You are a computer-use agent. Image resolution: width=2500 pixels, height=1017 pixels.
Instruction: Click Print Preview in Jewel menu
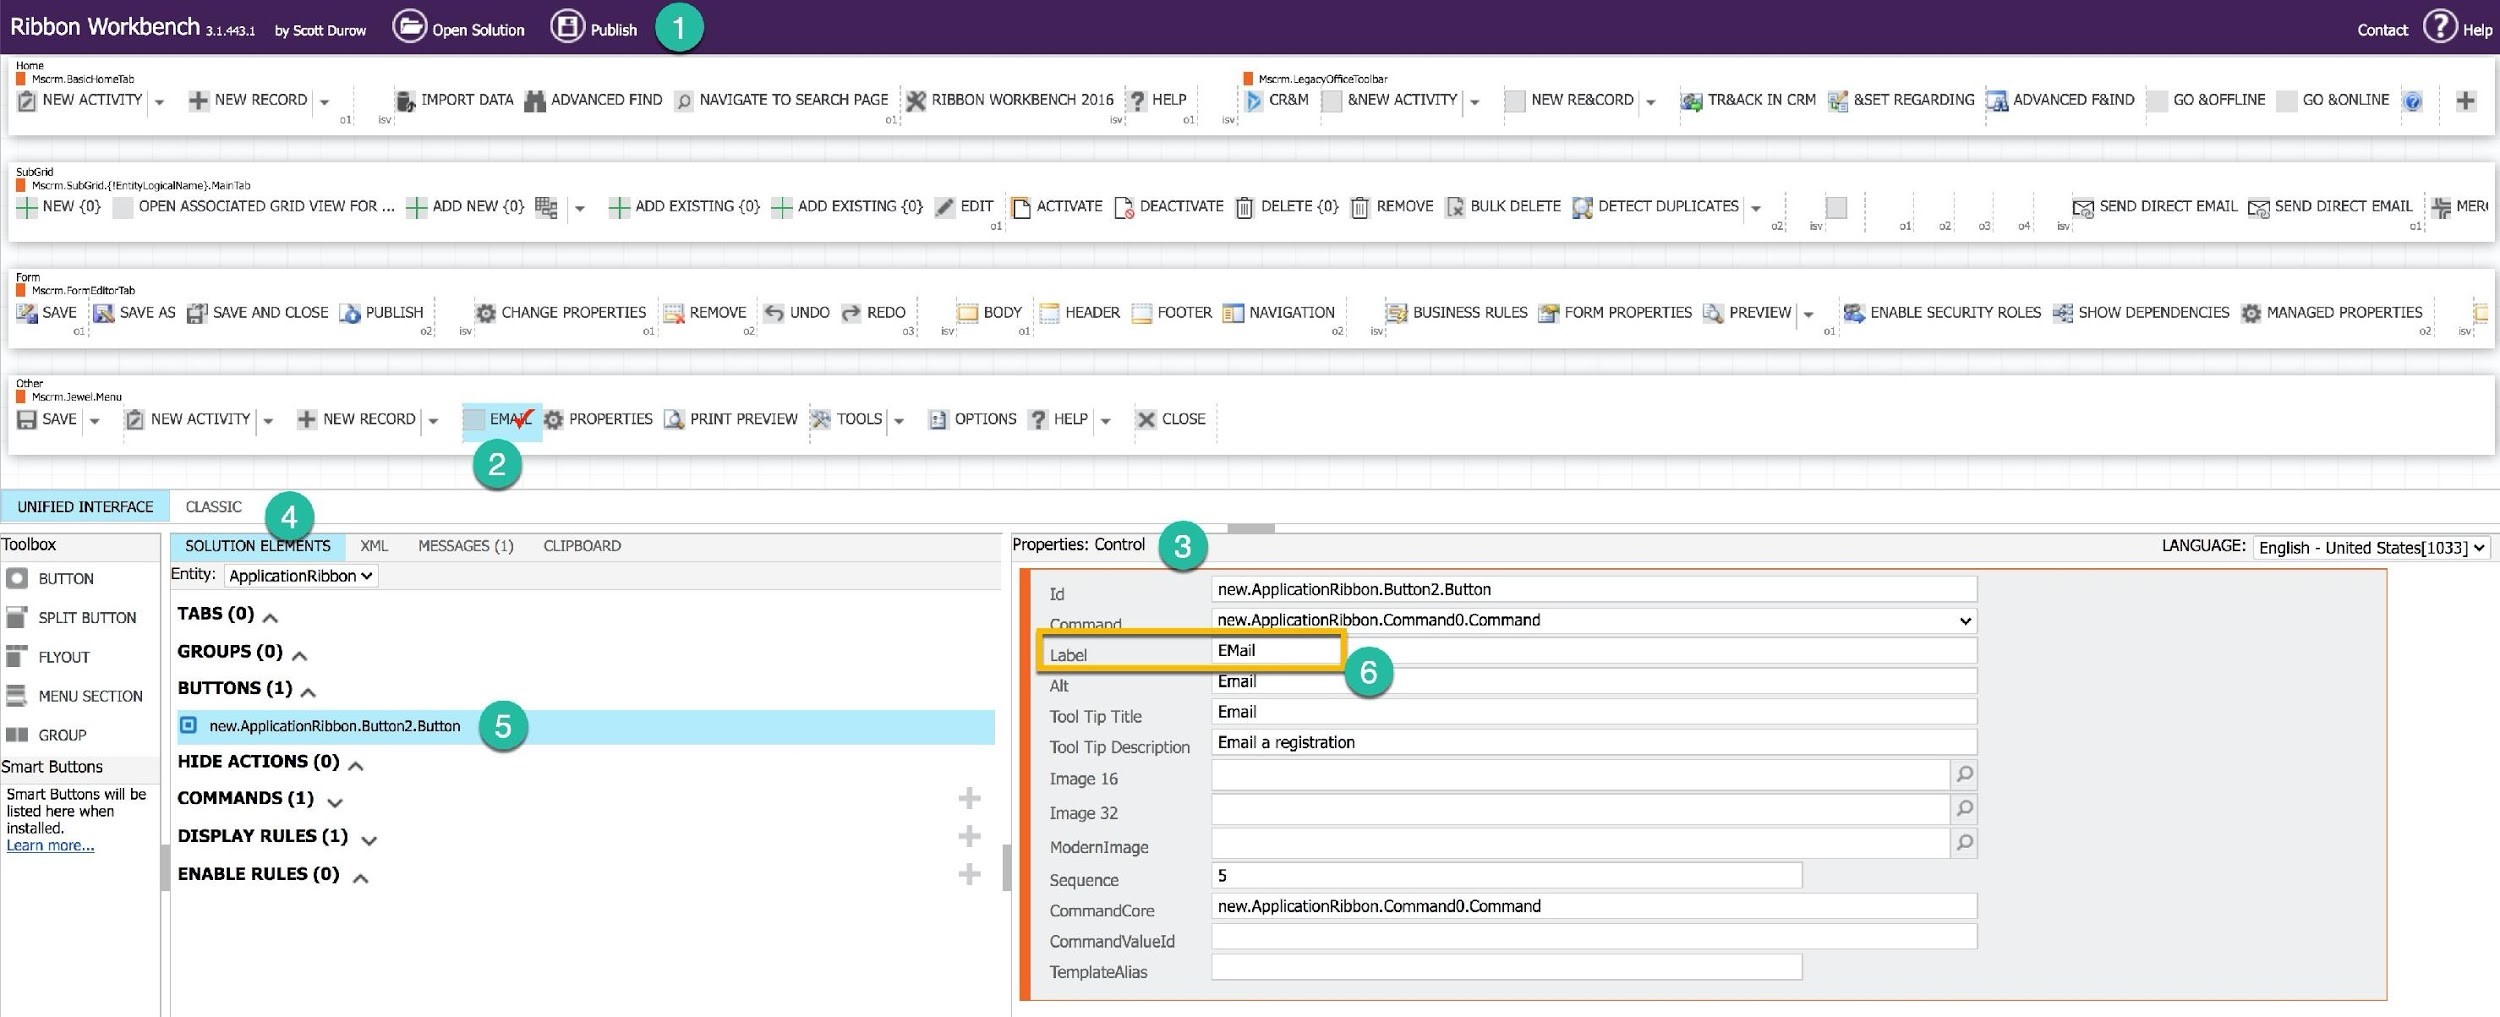pyautogui.click(x=731, y=419)
